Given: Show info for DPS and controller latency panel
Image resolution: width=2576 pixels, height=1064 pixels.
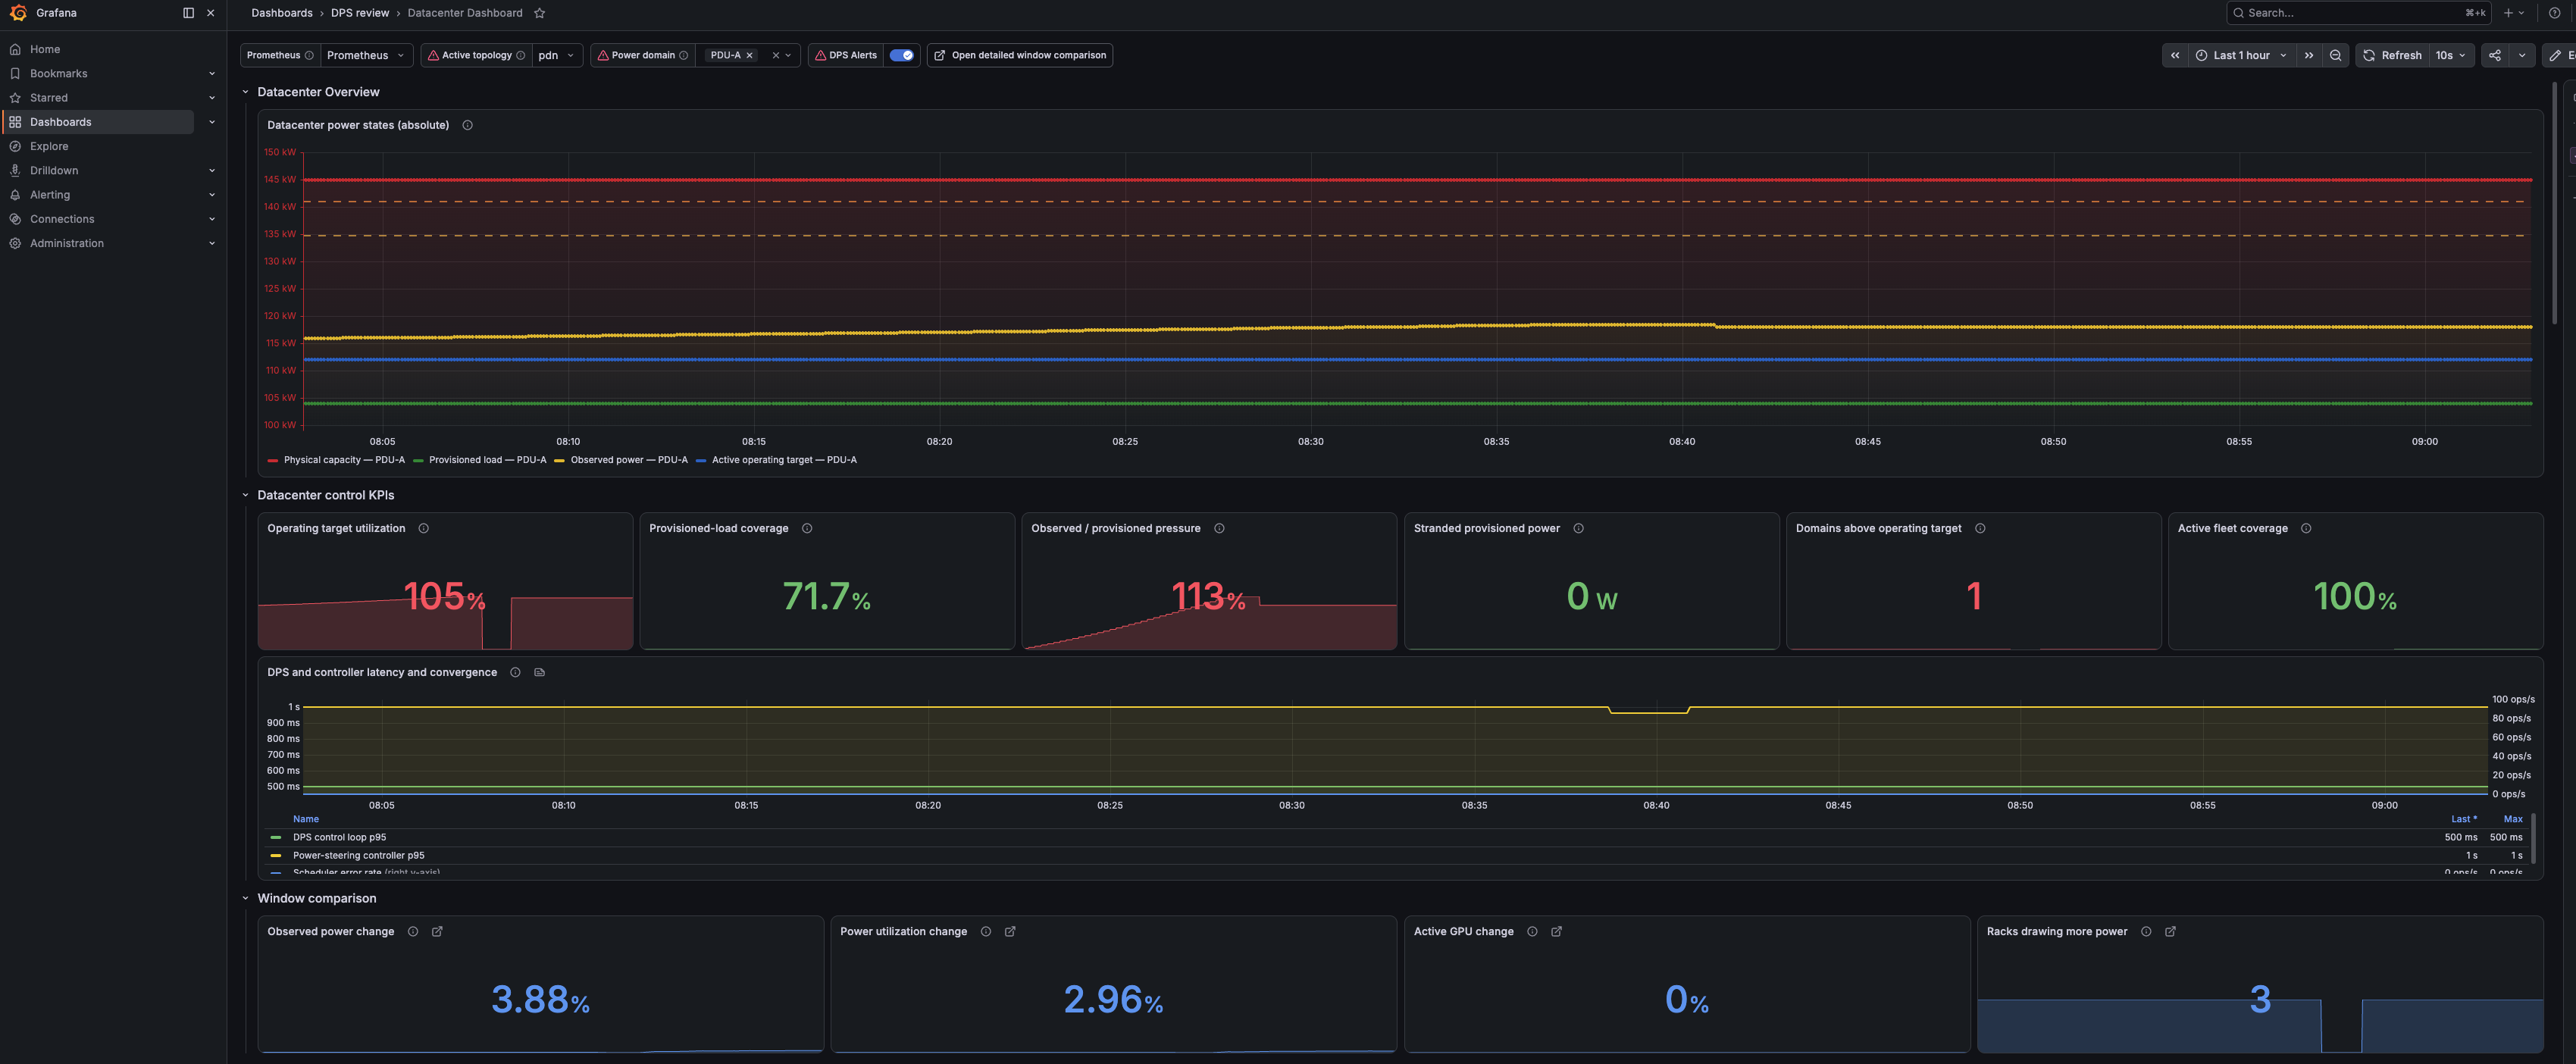Looking at the screenshot, I should tap(515, 672).
